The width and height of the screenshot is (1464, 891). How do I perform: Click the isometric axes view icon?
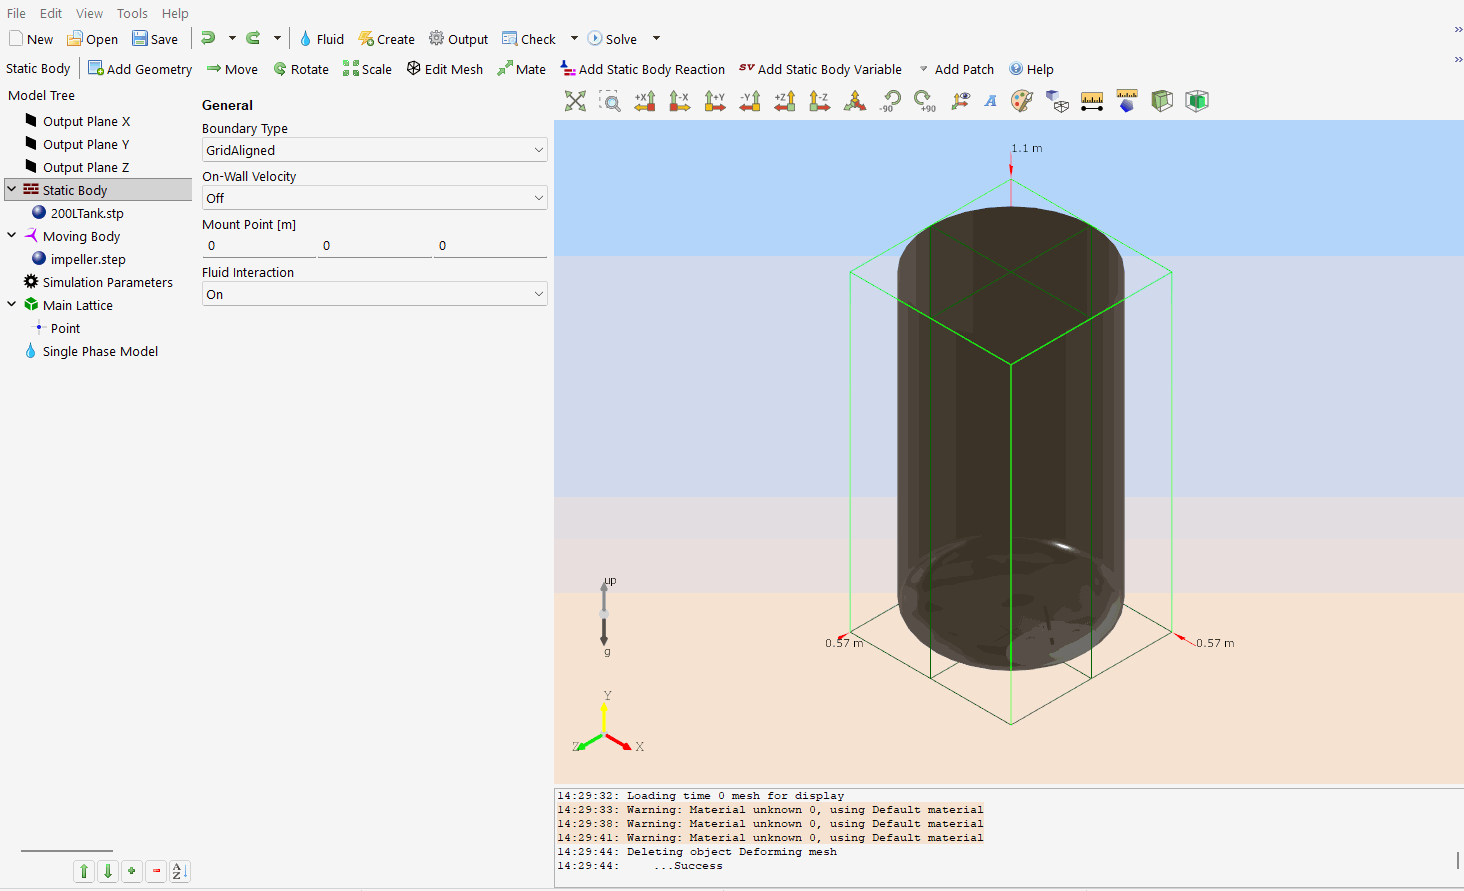855,101
